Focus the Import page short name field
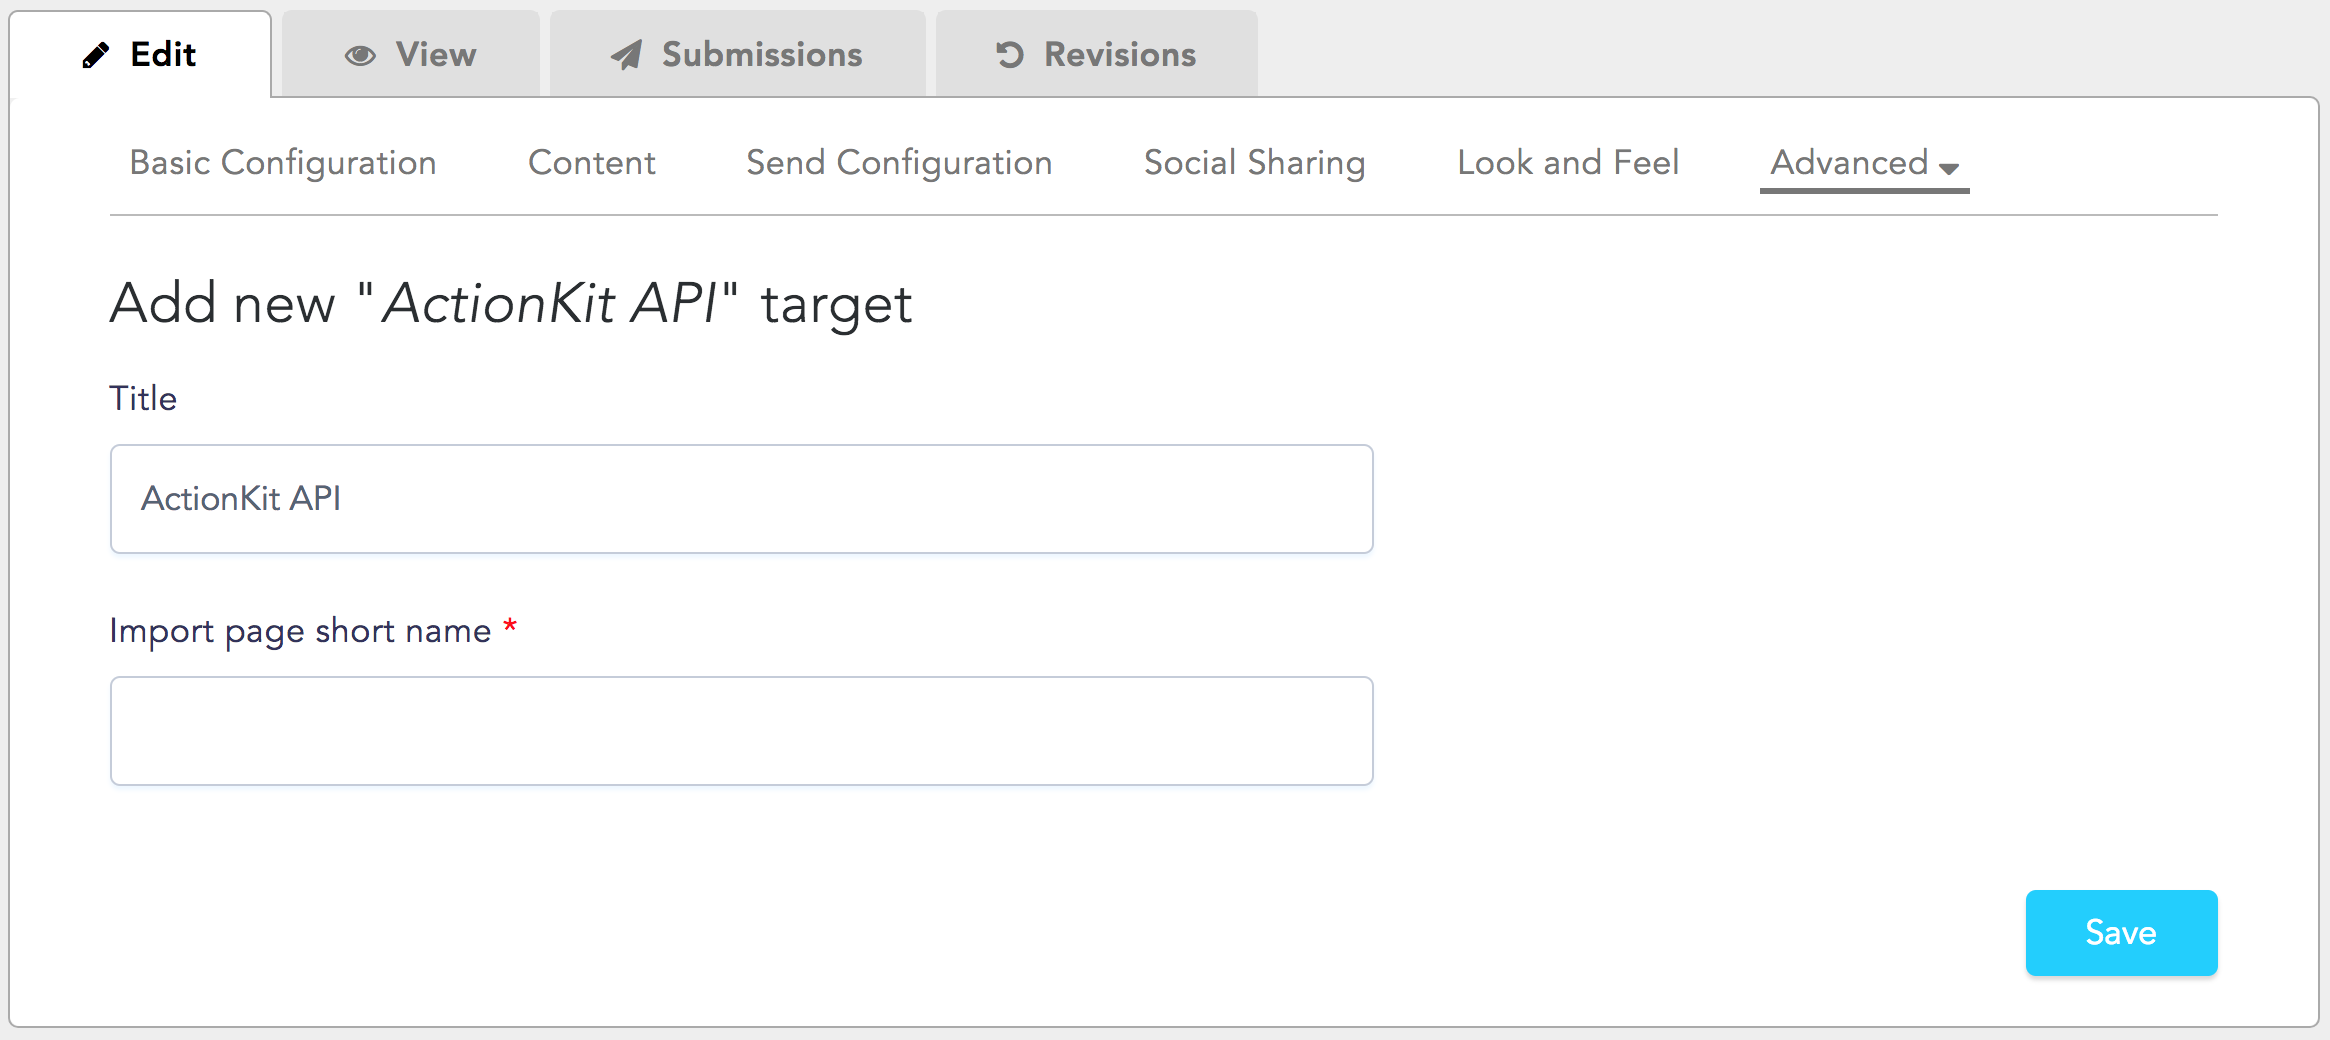The width and height of the screenshot is (2330, 1040). (741, 731)
